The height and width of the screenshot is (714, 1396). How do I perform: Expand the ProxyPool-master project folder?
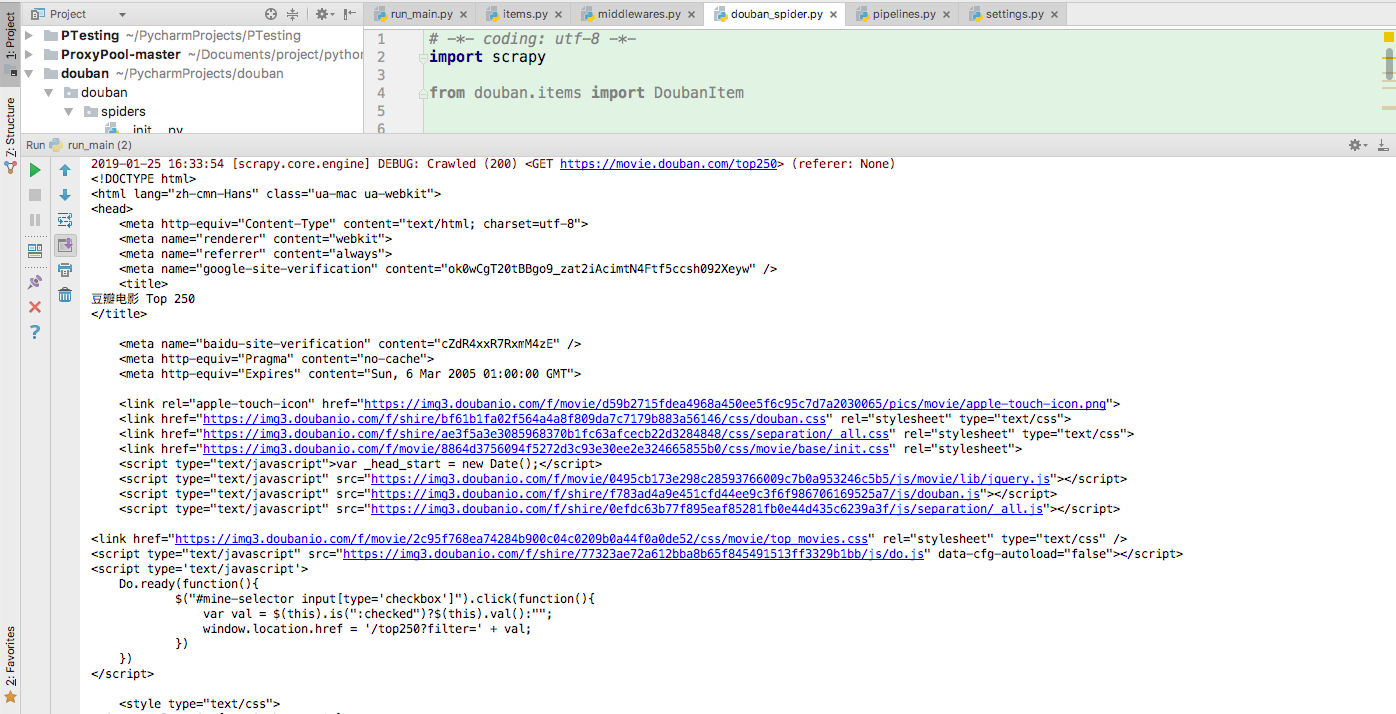coord(29,54)
